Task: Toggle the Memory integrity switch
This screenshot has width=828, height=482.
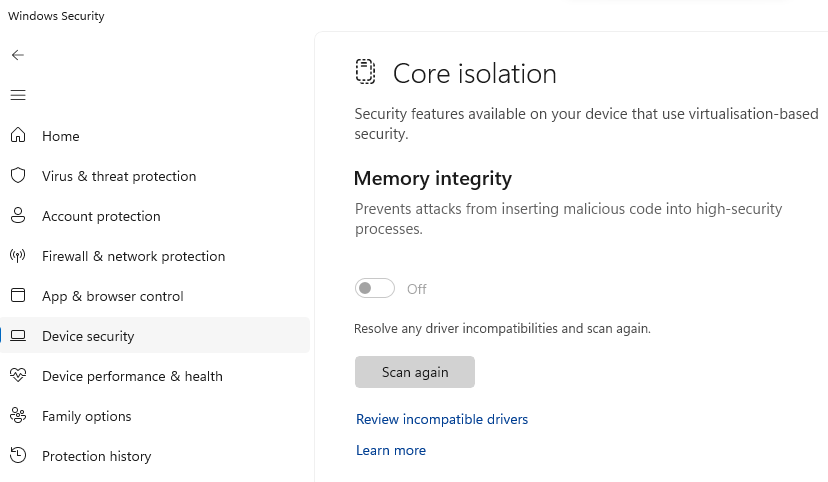Action: [x=375, y=289]
